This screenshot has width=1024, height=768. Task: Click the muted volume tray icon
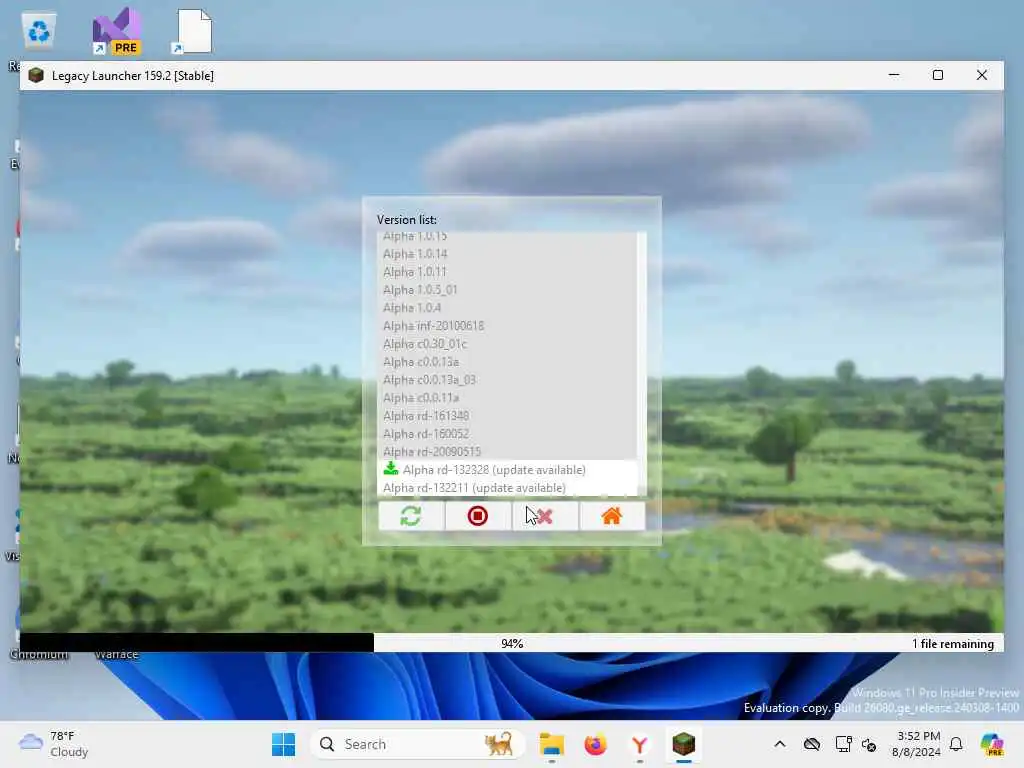click(869, 744)
